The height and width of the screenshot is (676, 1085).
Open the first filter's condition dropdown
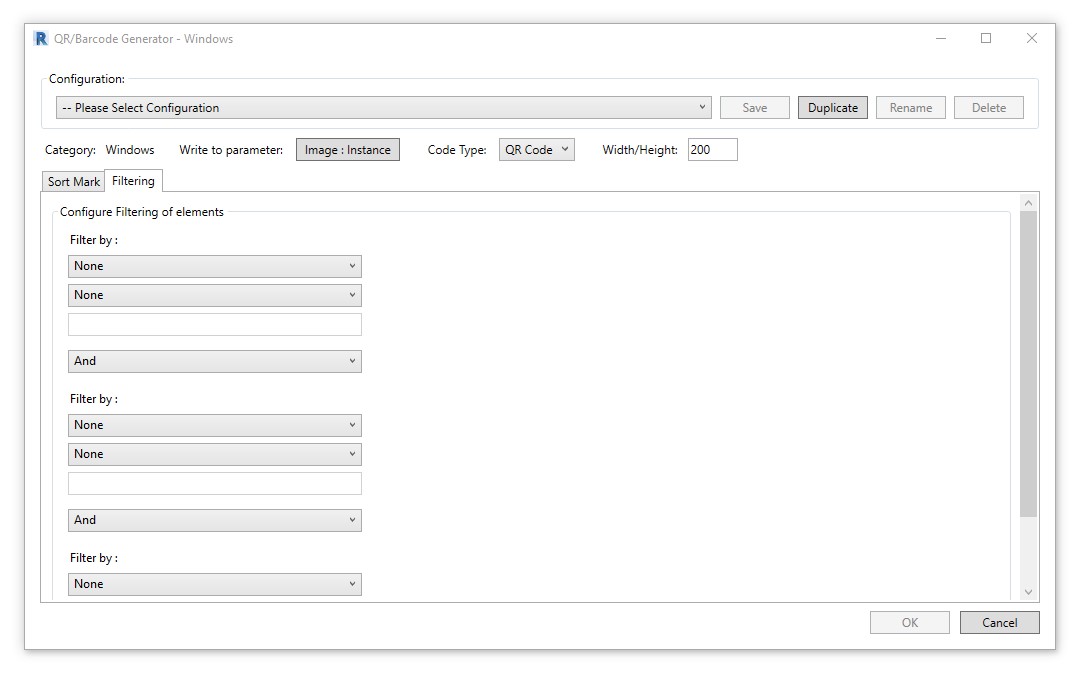coord(214,295)
